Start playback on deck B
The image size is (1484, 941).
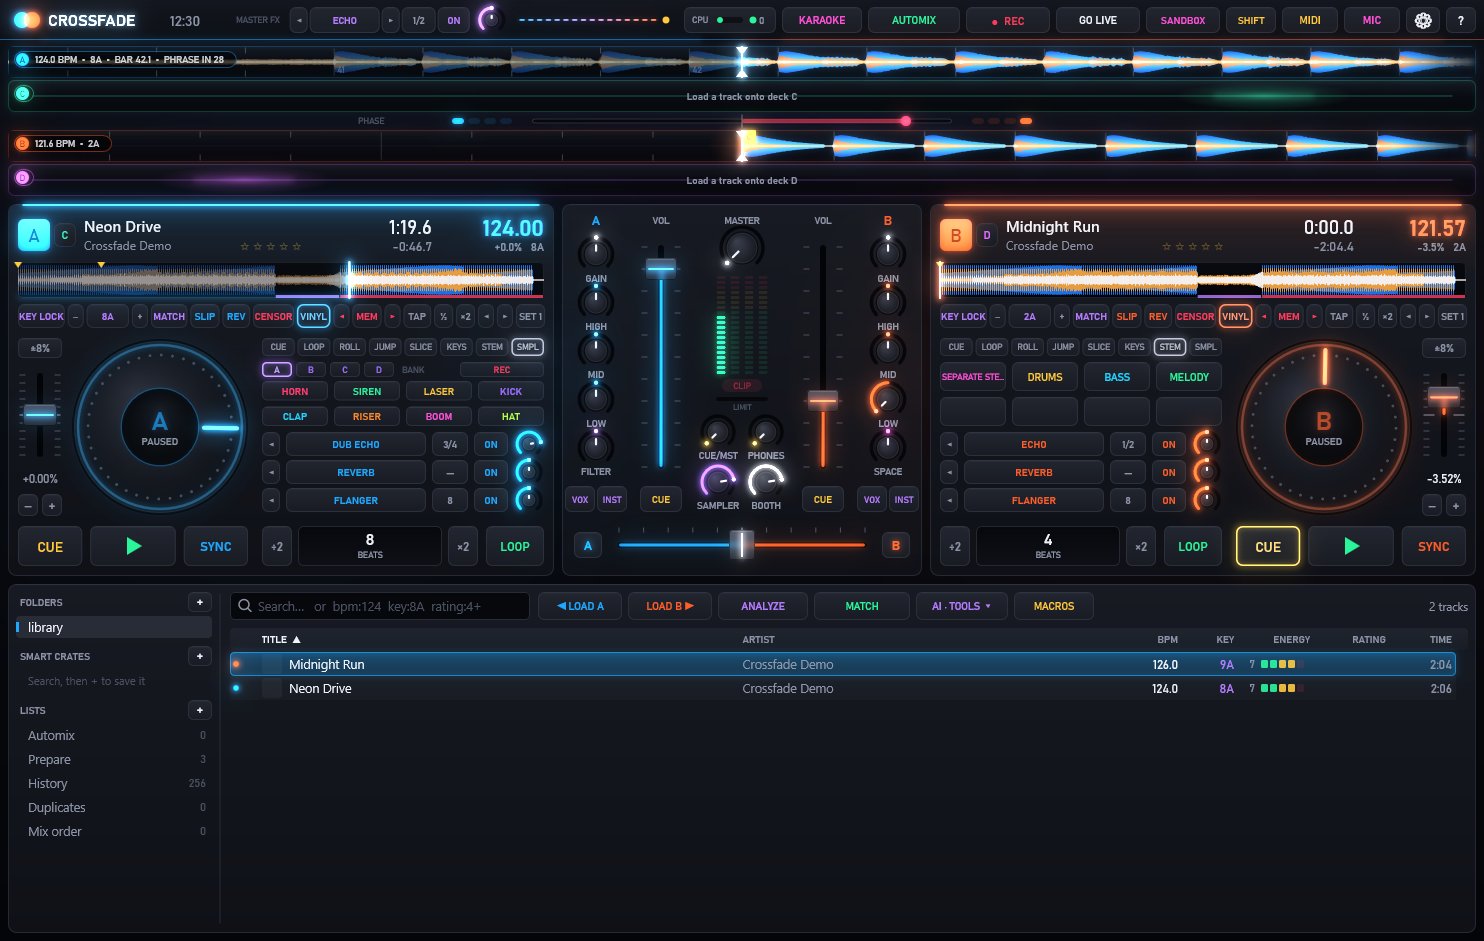click(1351, 546)
